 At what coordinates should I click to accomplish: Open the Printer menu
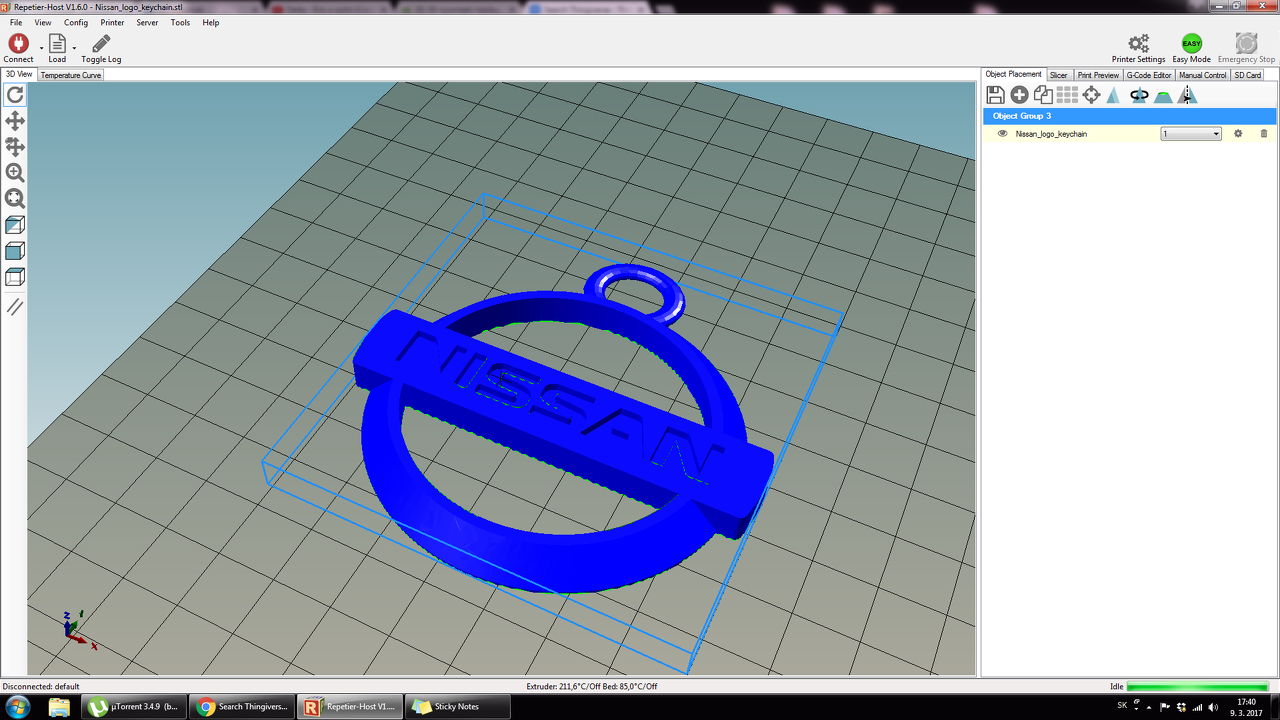[x=112, y=22]
